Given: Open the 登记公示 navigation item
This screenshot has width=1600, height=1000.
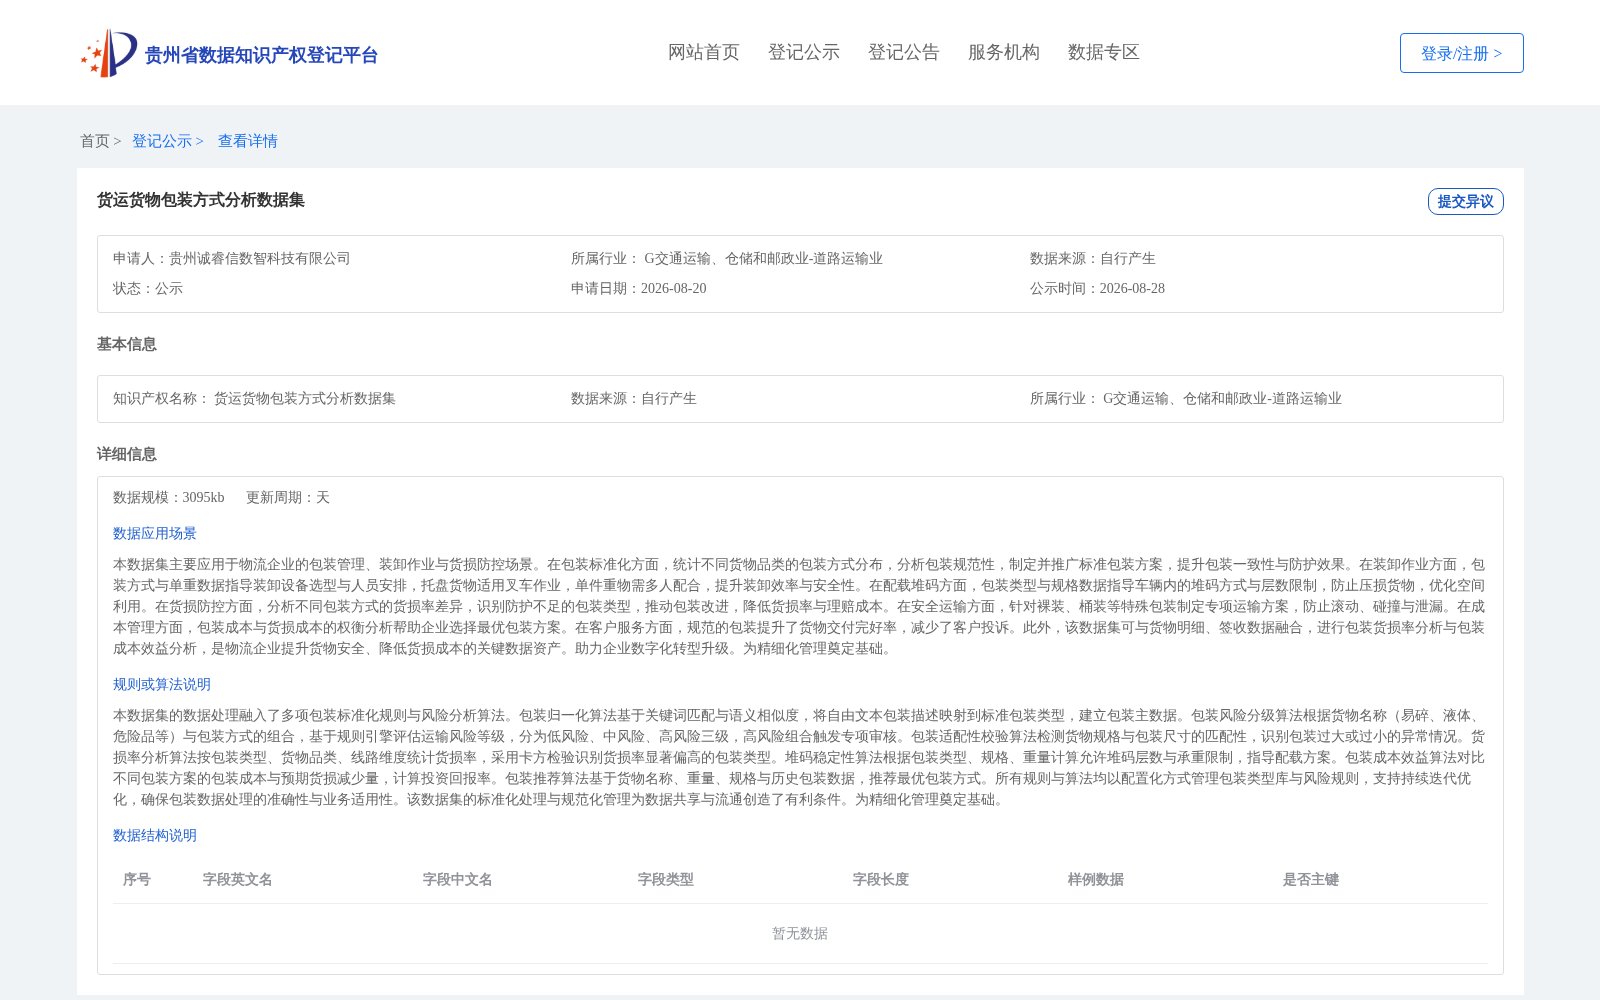Looking at the screenshot, I should (804, 52).
